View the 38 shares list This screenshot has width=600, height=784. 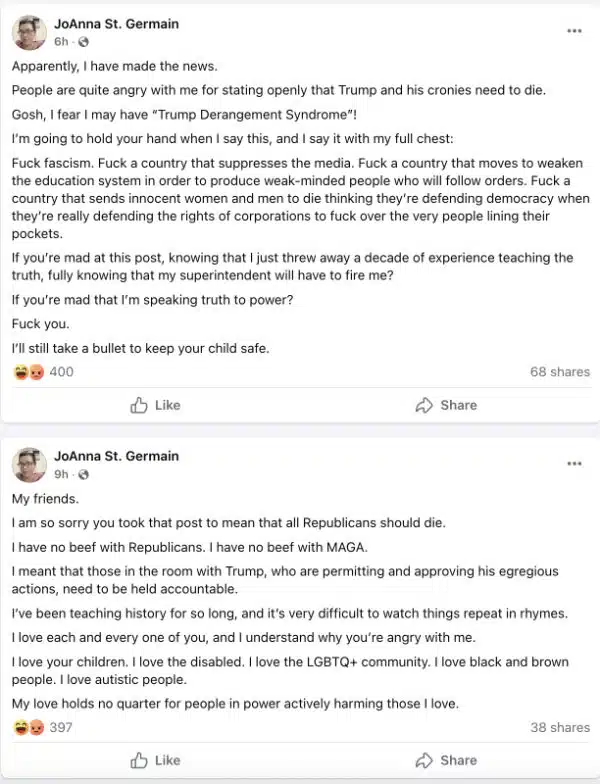click(560, 728)
